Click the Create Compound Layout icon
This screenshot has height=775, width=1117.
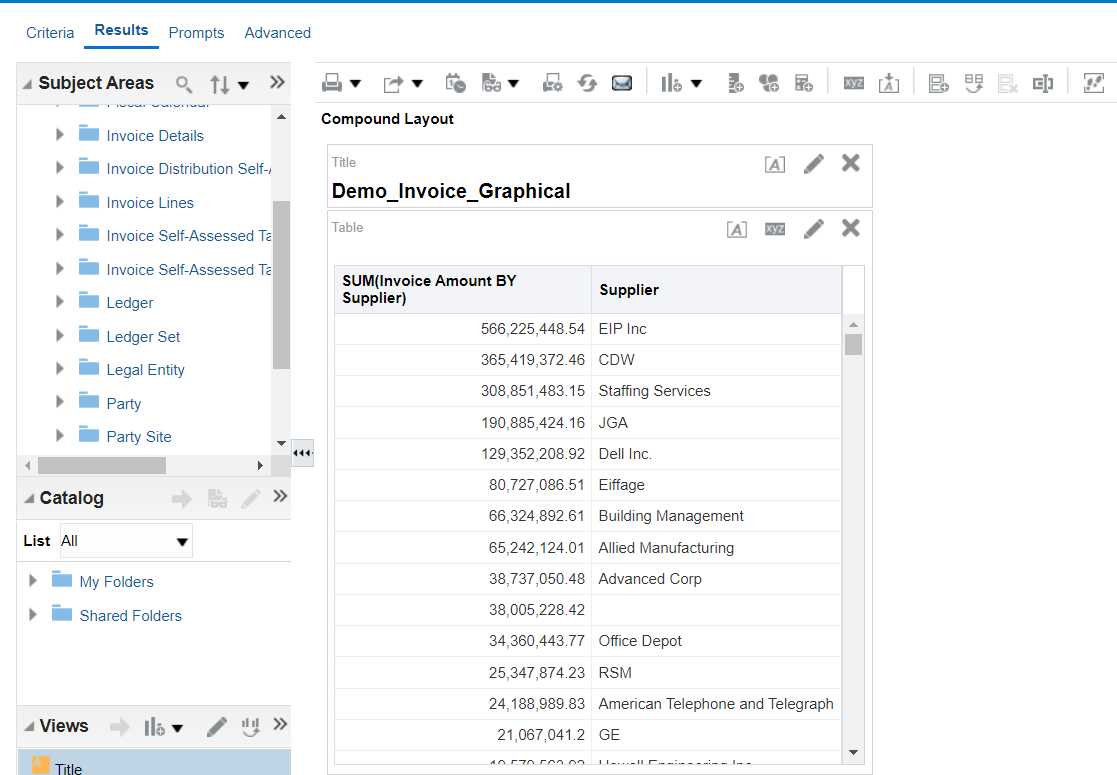[x=938, y=83]
